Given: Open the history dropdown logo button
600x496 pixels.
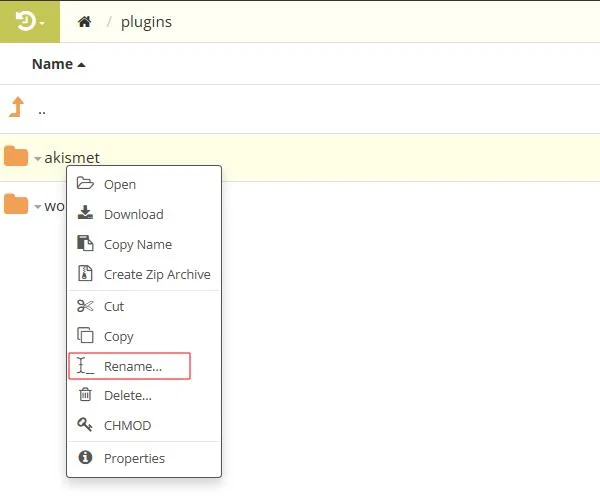Looking at the screenshot, I should pyautogui.click(x=29, y=21).
